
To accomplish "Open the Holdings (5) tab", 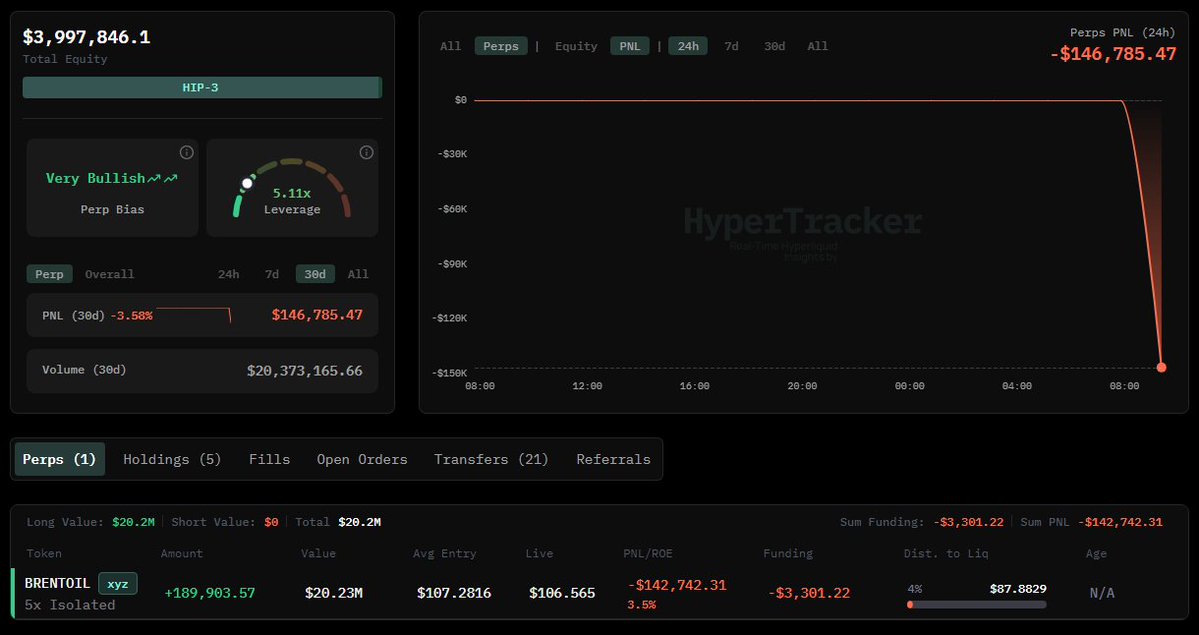I will 171,459.
